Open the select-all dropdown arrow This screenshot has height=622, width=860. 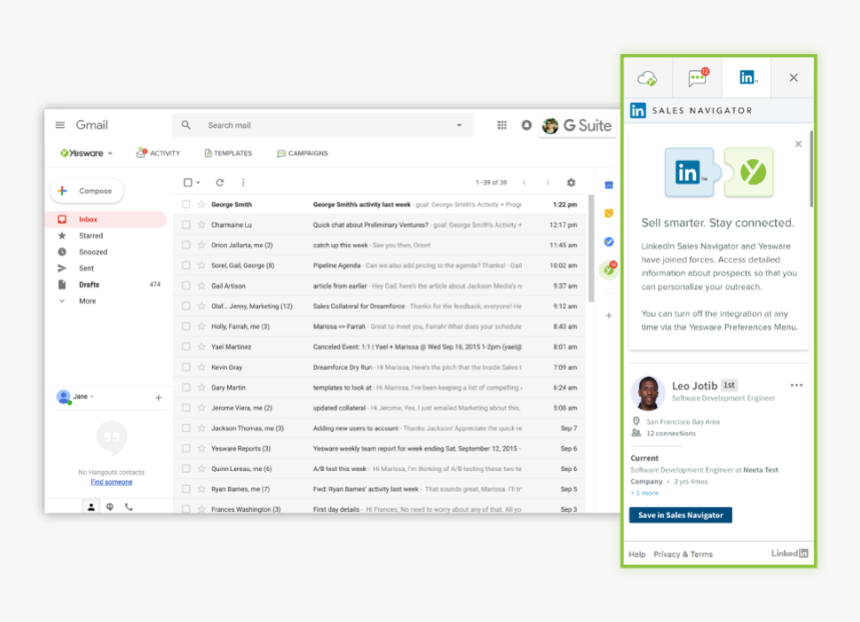coord(198,183)
